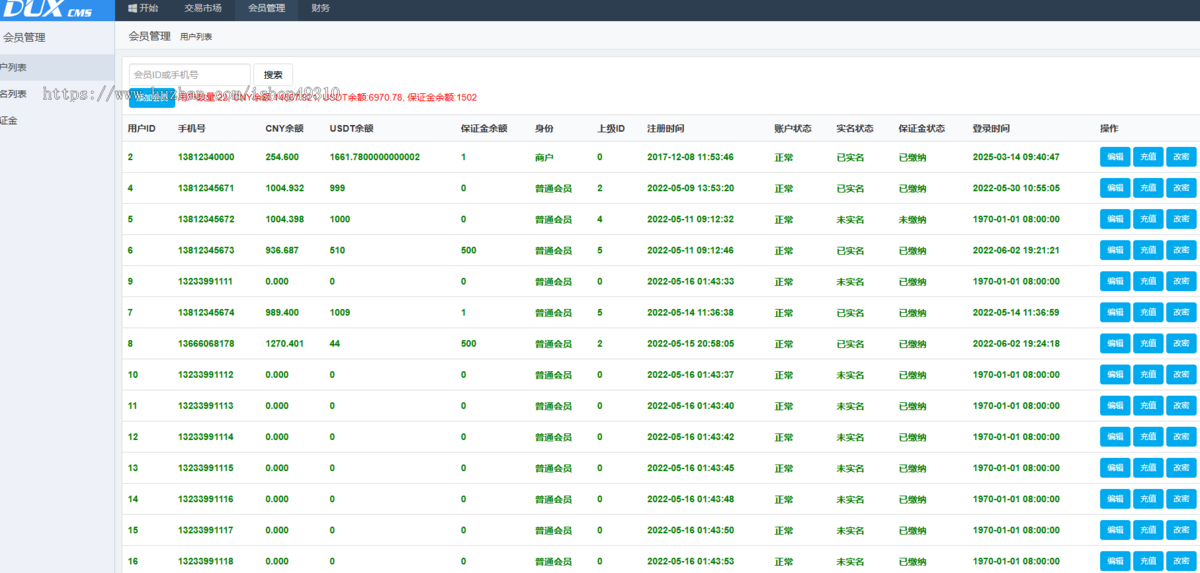Click the 保证金状态 column header

(x=922, y=129)
